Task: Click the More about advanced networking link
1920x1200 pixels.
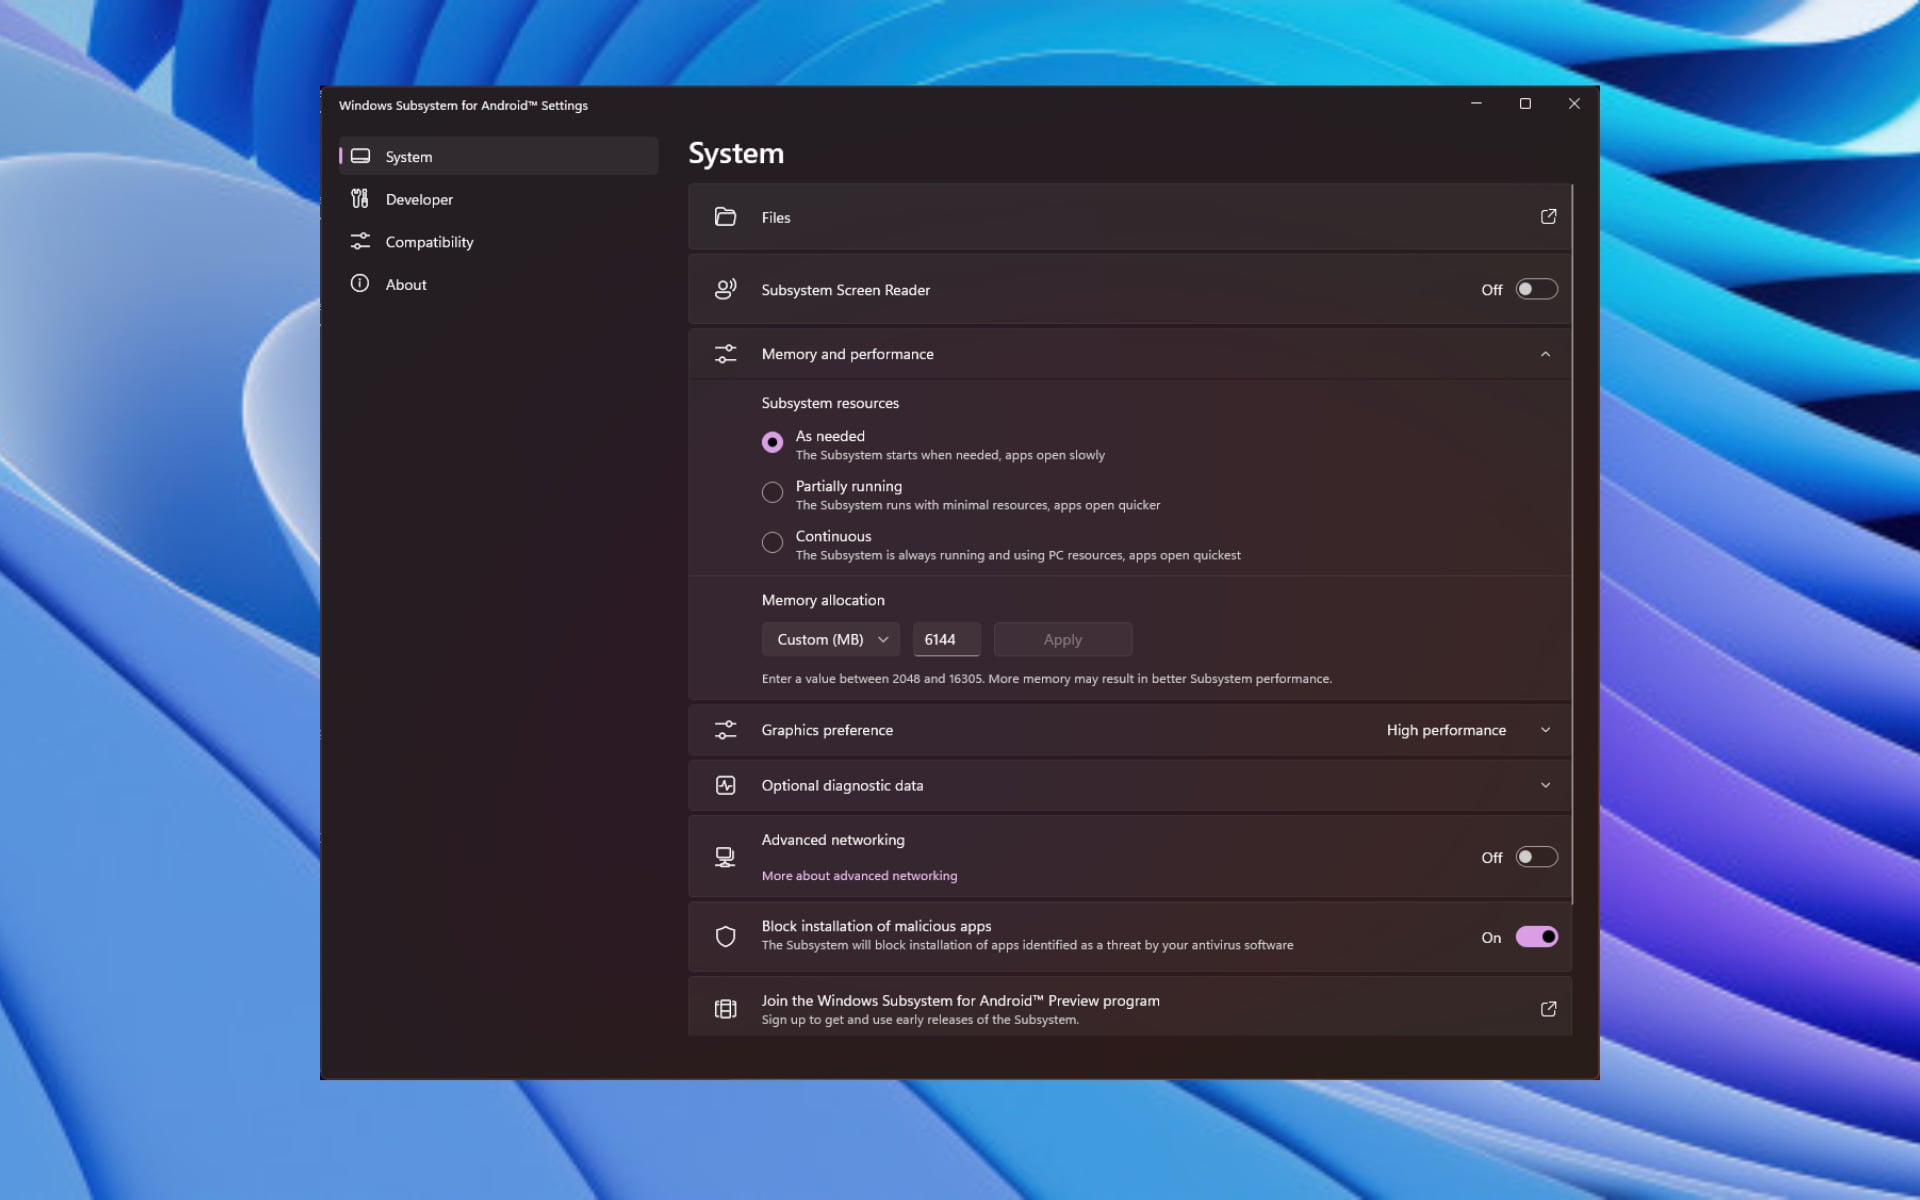Action: click(859, 876)
